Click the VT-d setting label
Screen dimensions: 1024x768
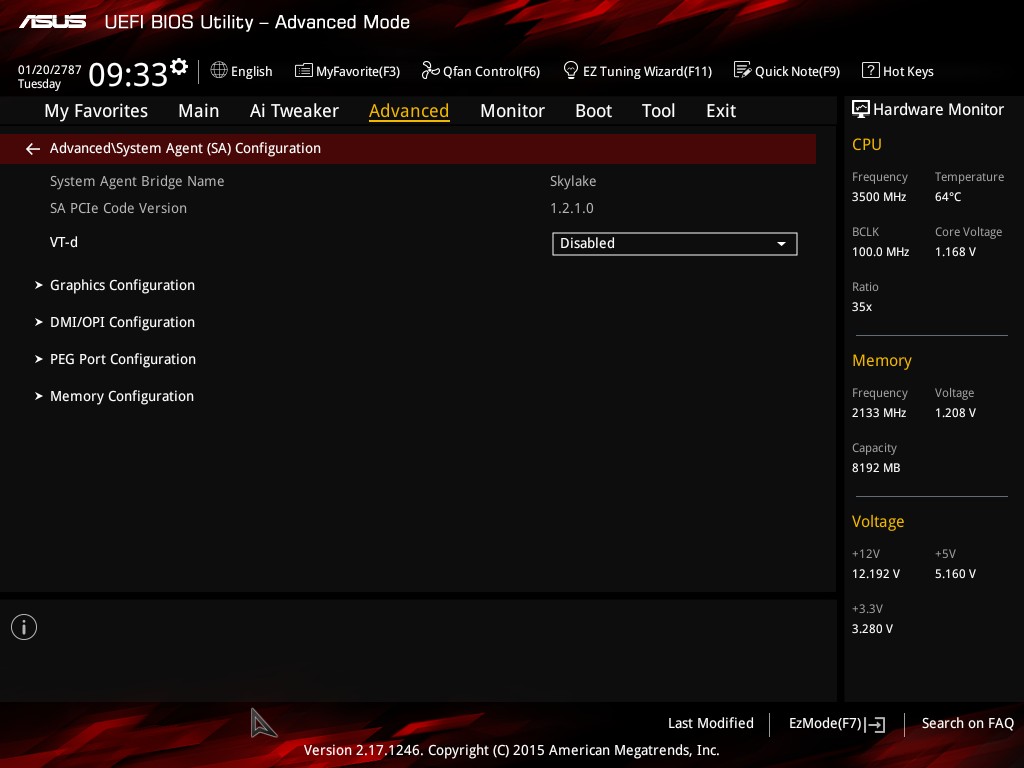tap(64, 242)
